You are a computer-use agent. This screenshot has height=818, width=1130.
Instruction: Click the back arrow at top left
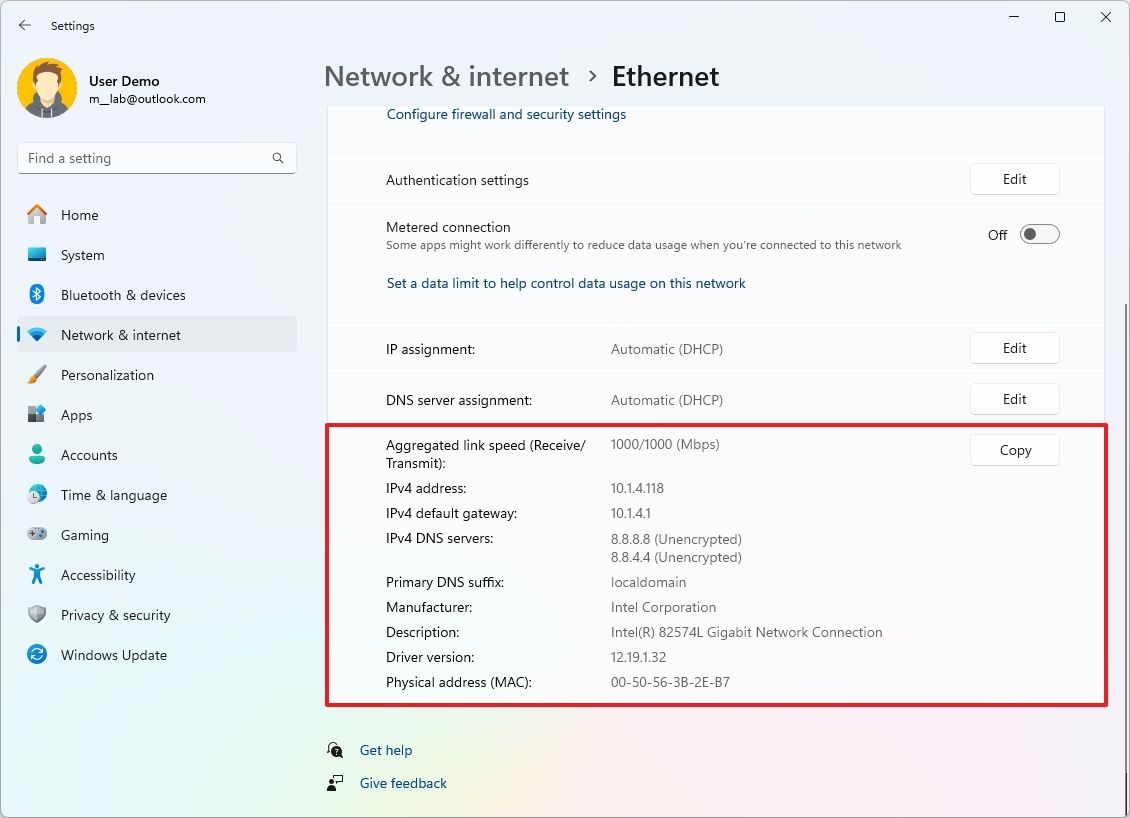pos(24,25)
